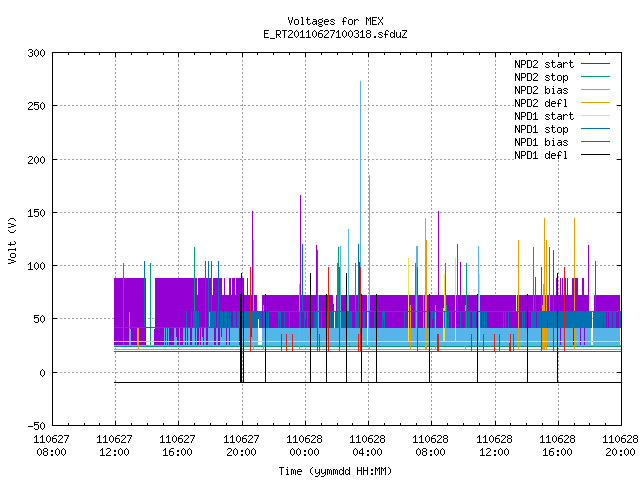This screenshot has height=480, width=640.
Task: Click the yellow NPD1 start legend line
Action: [x=596, y=116]
